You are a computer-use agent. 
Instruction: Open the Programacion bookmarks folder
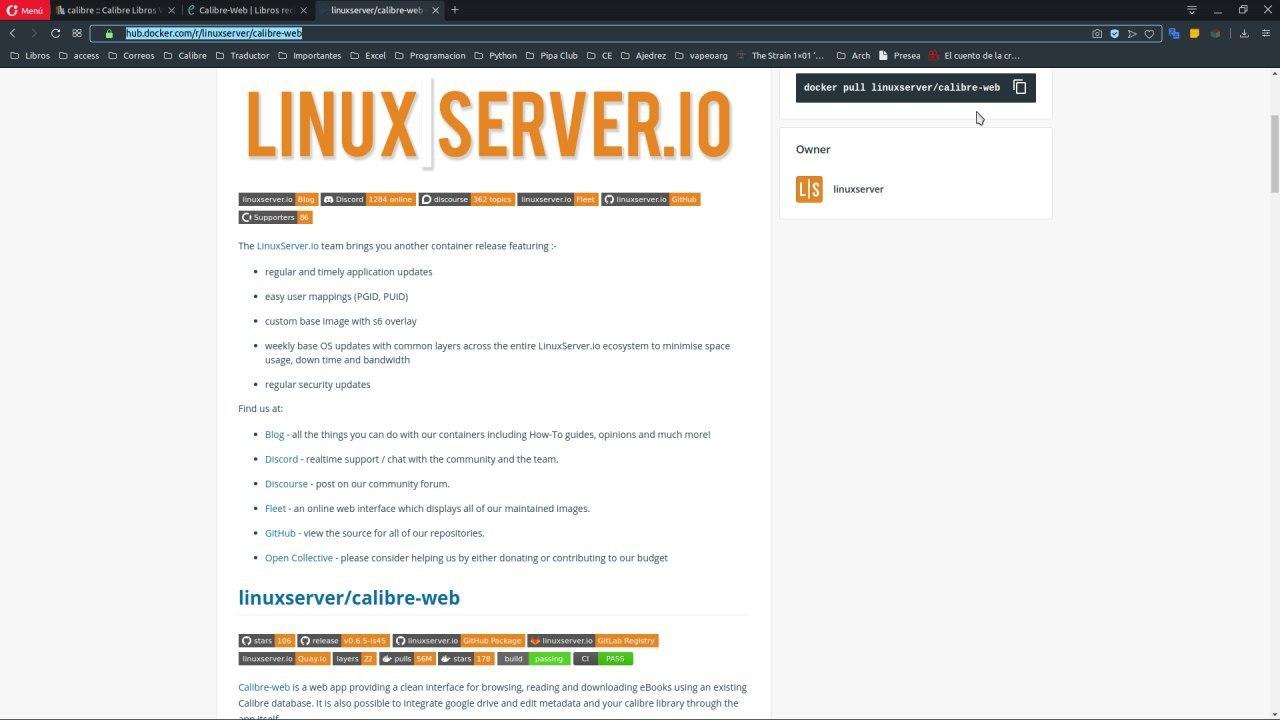[x=430, y=56]
